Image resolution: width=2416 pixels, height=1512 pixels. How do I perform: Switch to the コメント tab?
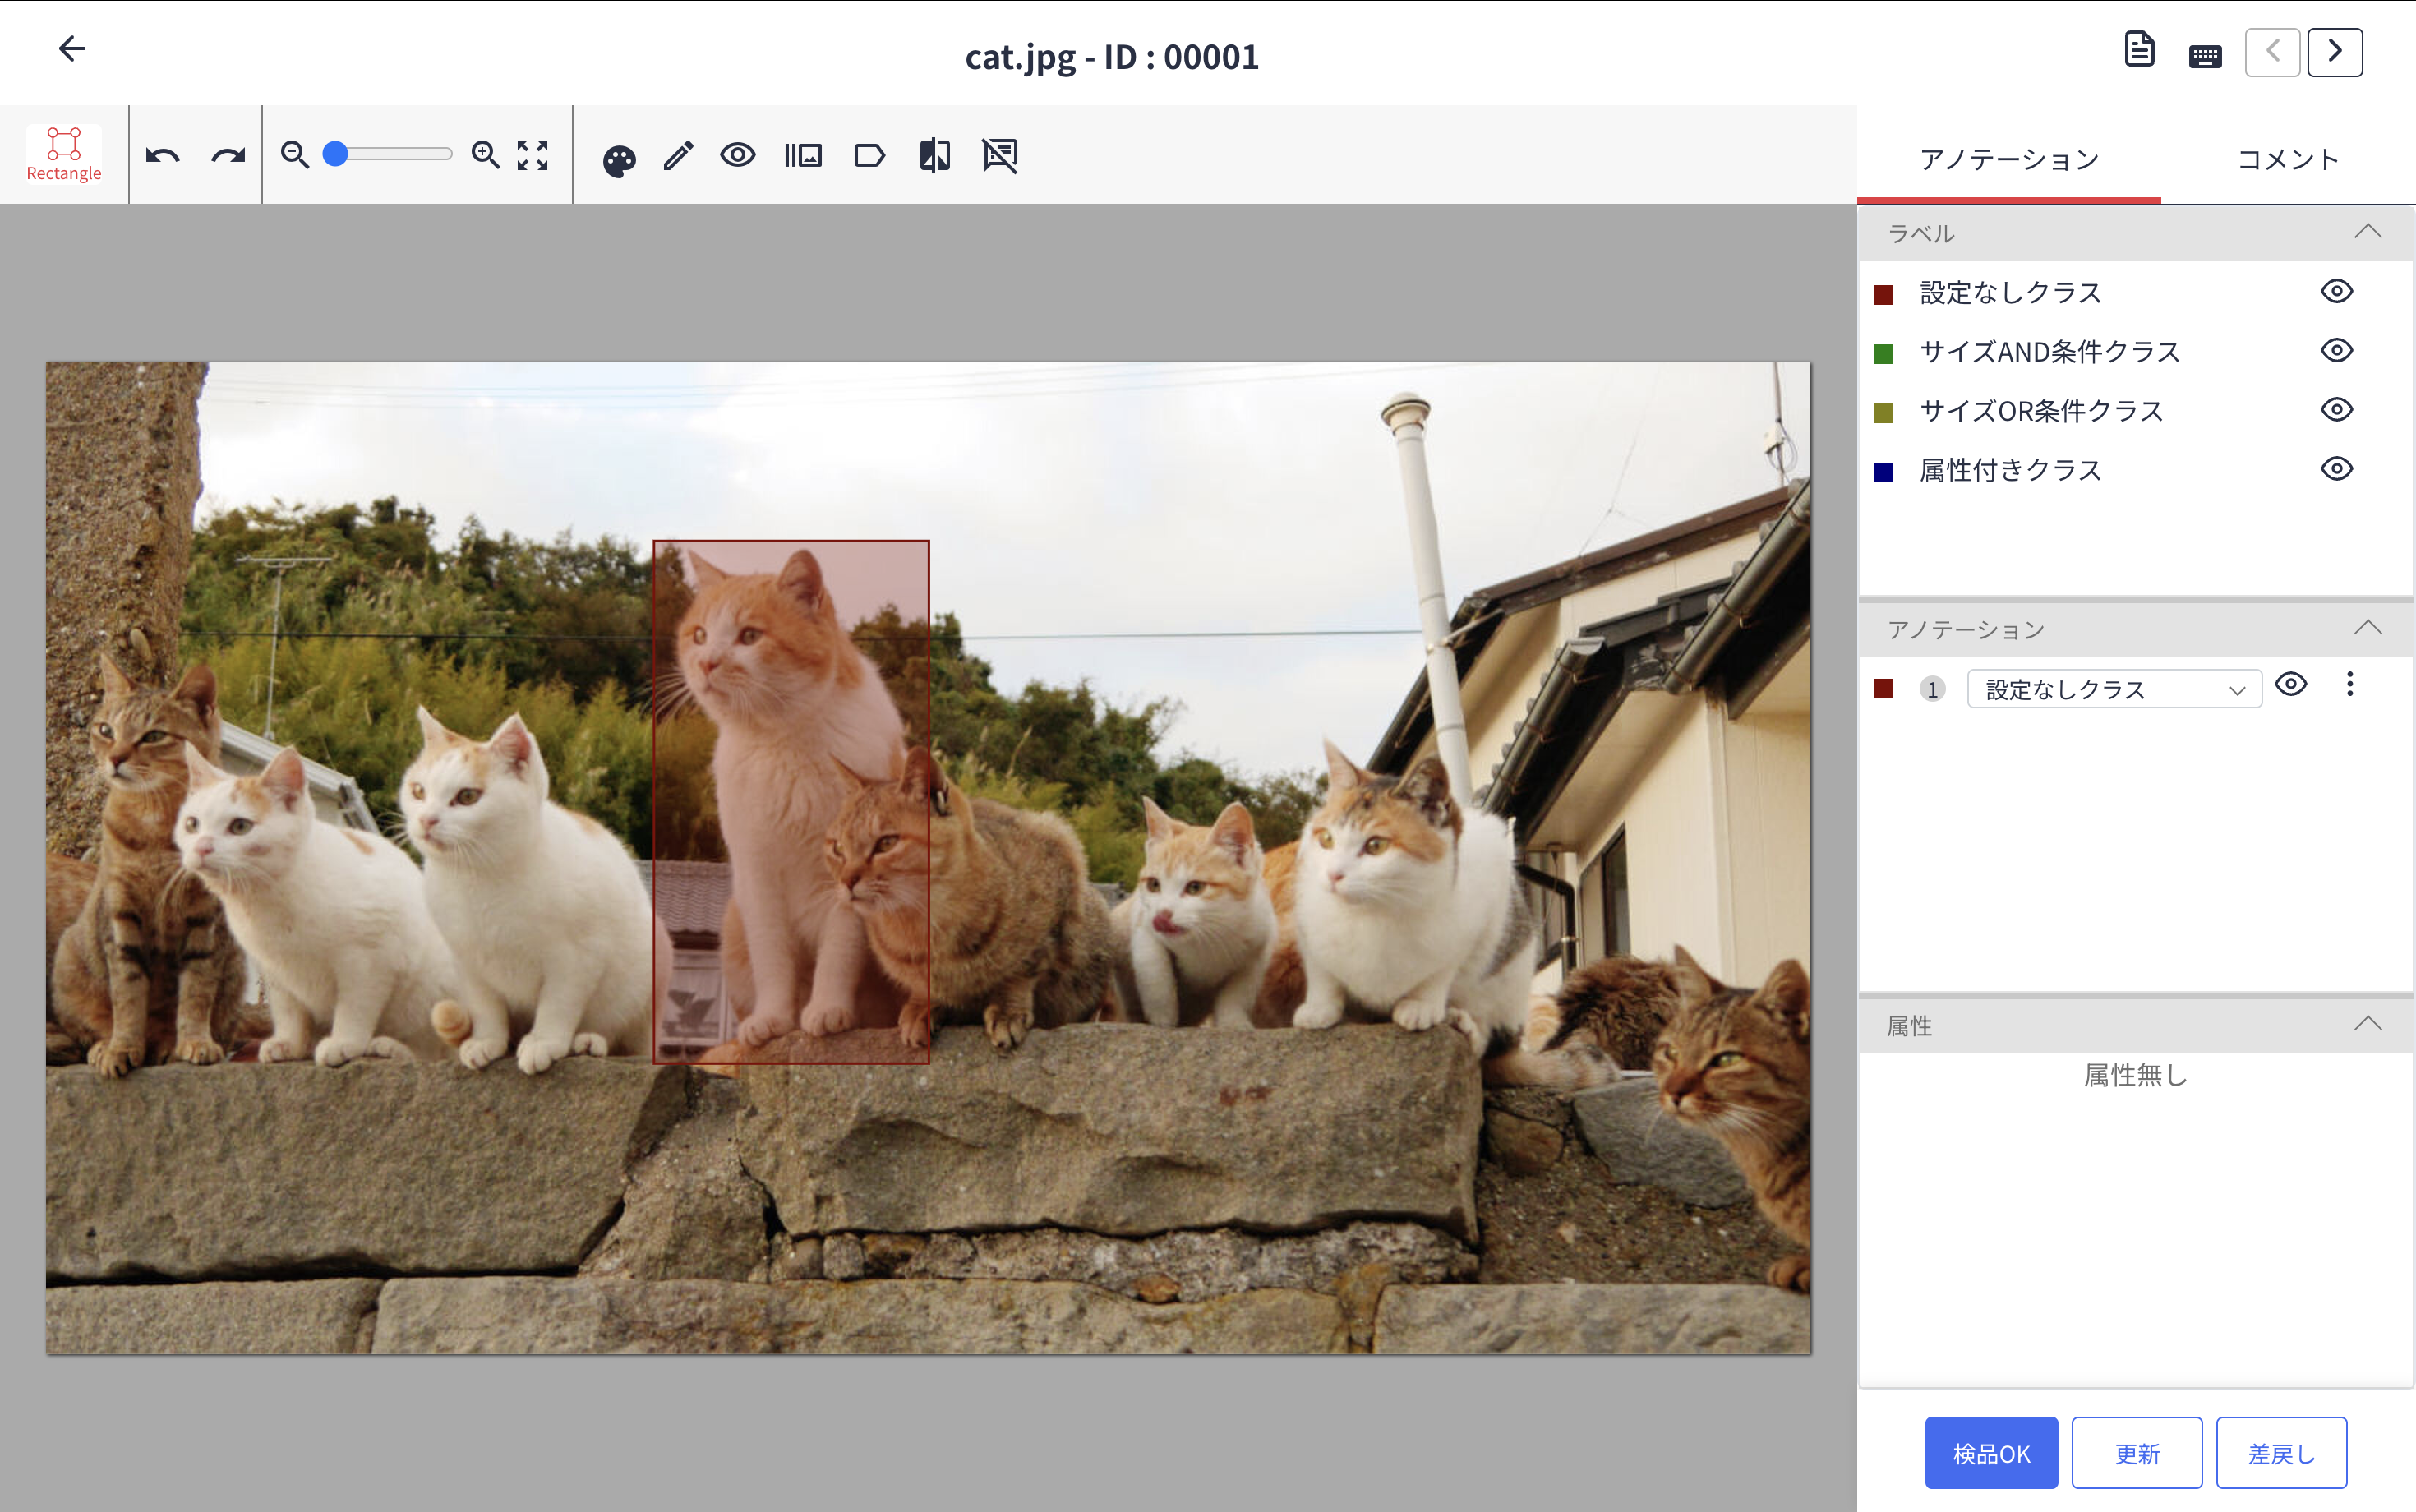pos(2287,160)
